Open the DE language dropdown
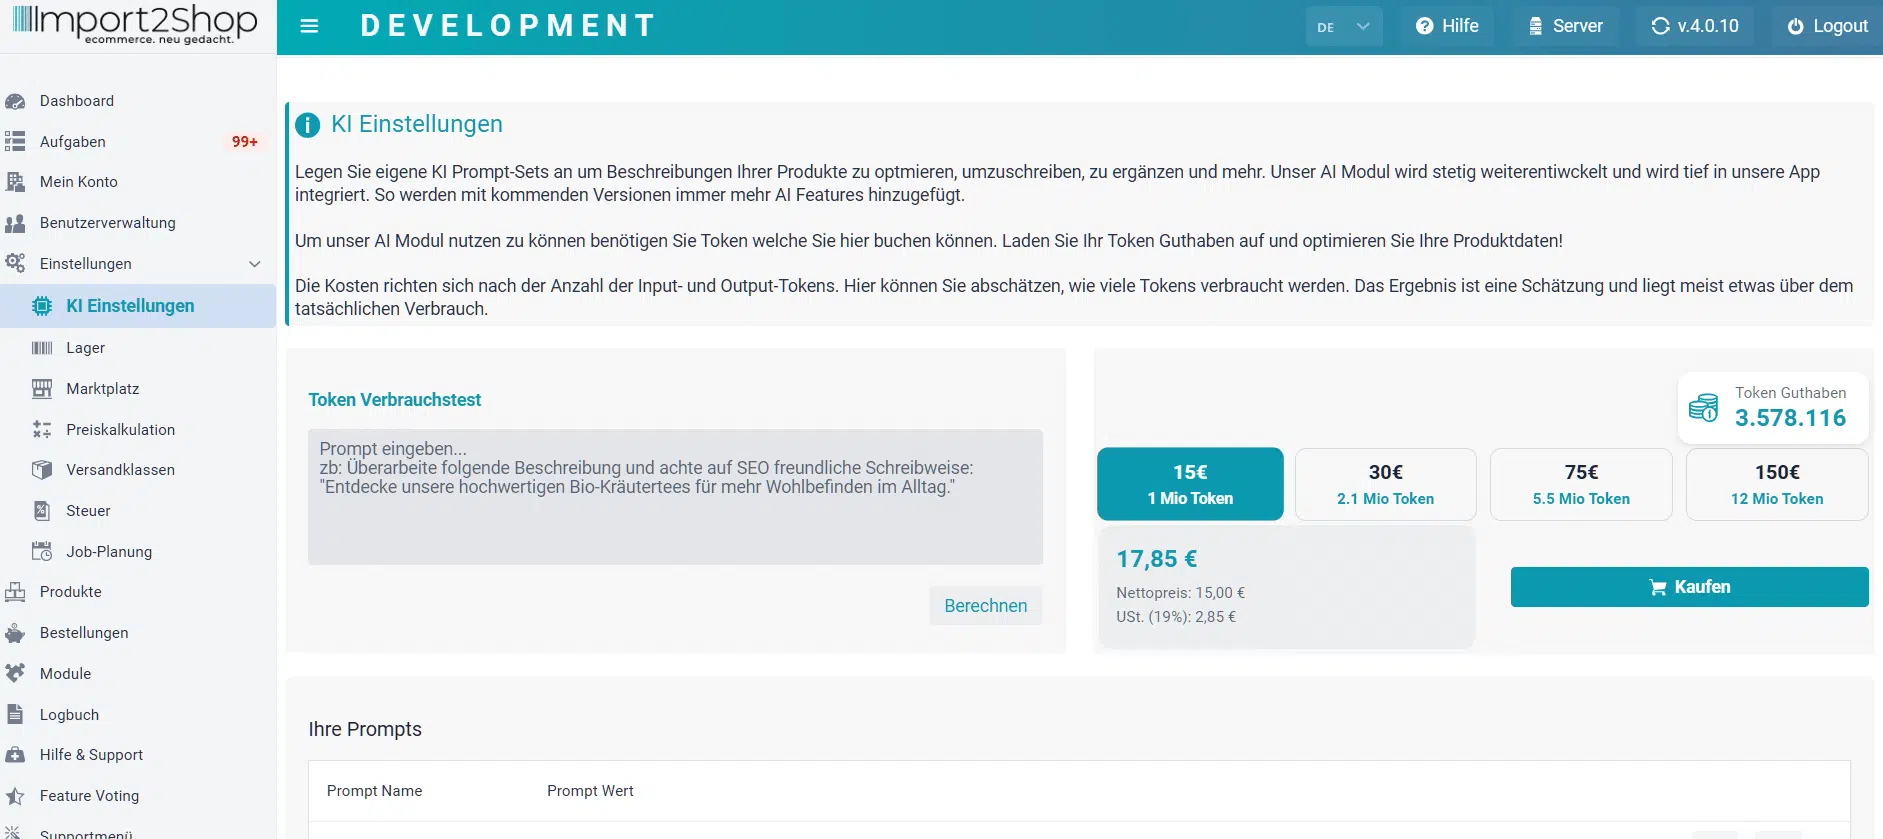 (x=1343, y=27)
